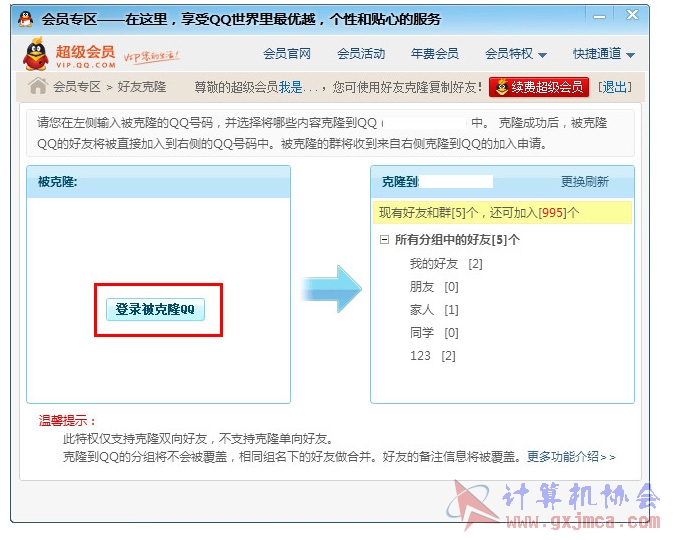Image resolution: width=676 pixels, height=540 pixels.
Task: Select the 家人 [1] group
Action: [434, 309]
